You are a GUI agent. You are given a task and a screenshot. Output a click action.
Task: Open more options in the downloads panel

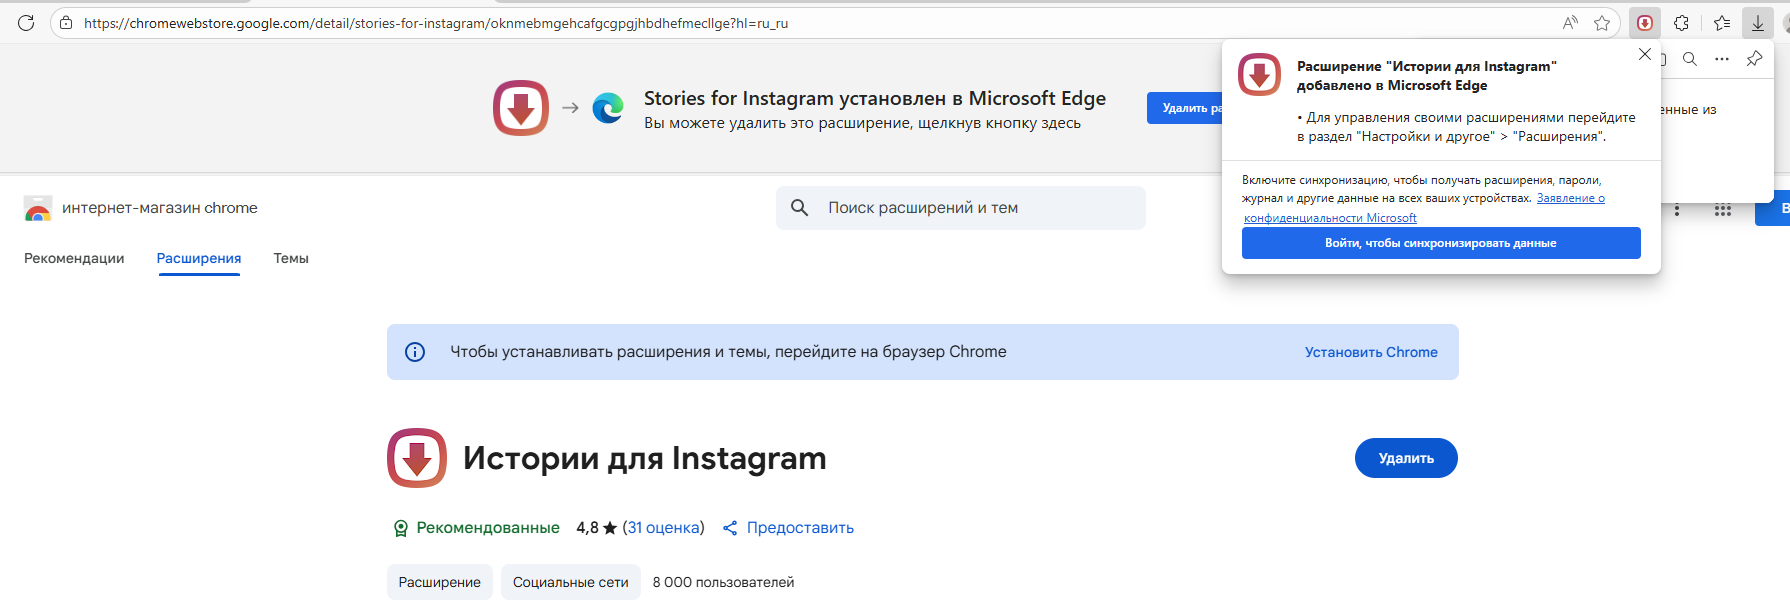click(1722, 58)
